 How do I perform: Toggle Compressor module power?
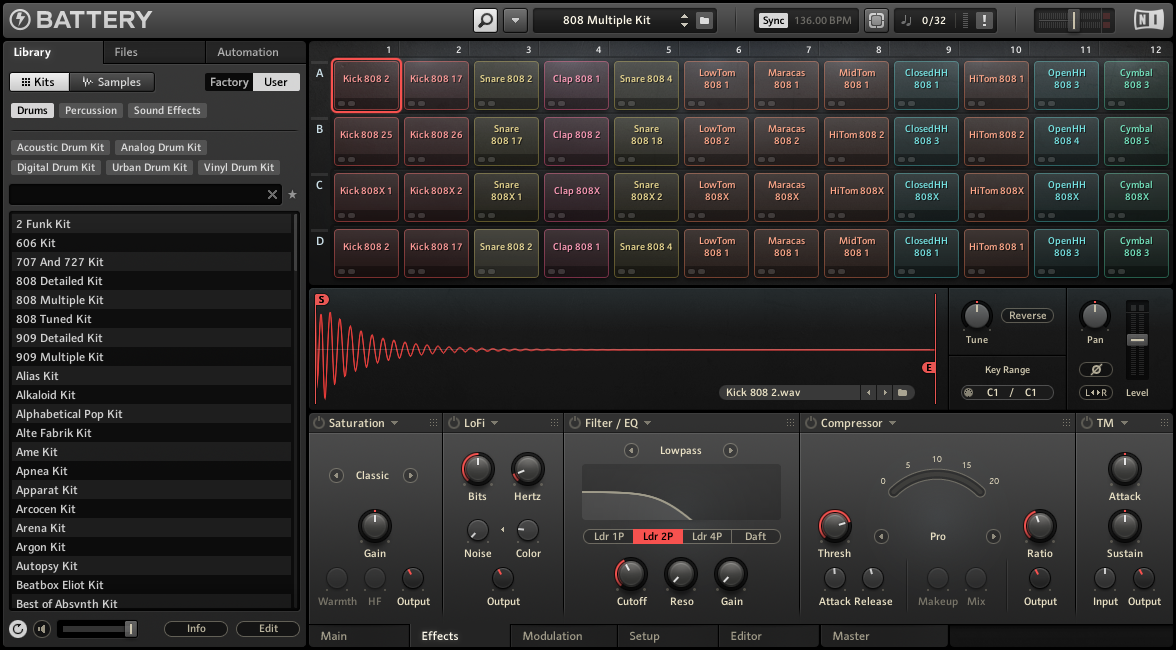(x=810, y=423)
